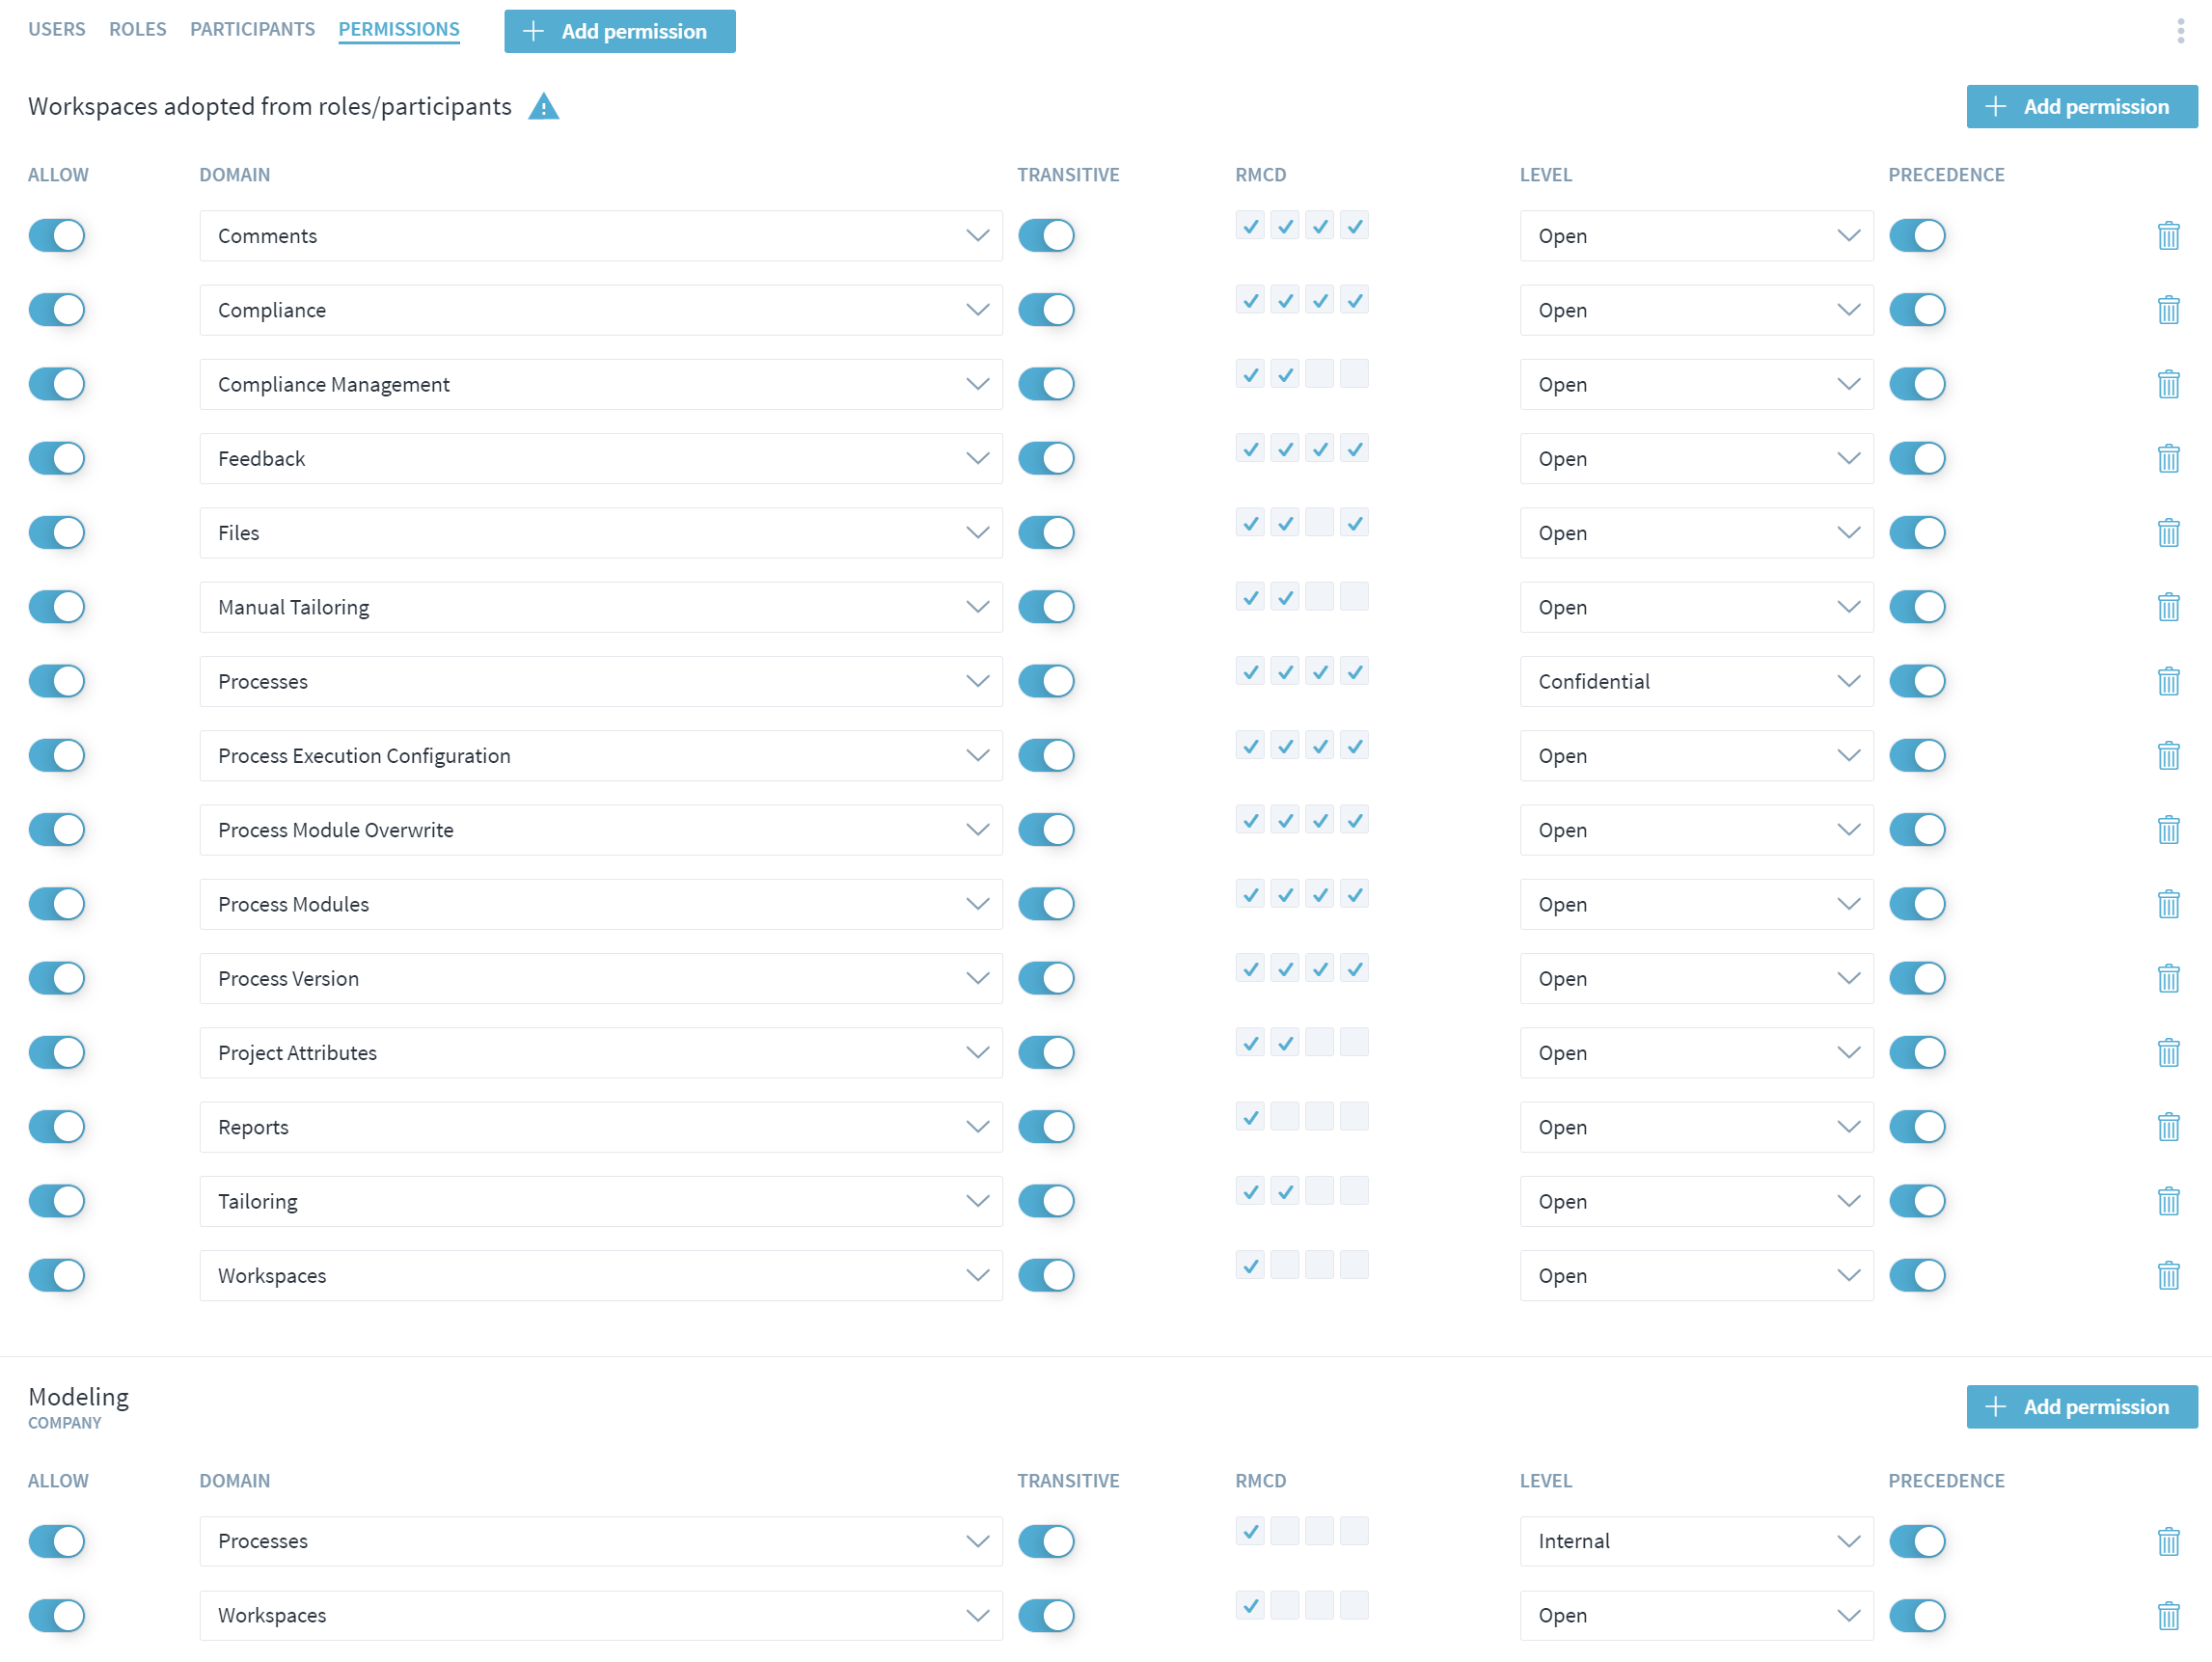Turn off Transitive toggle for Feedback

1046,459
